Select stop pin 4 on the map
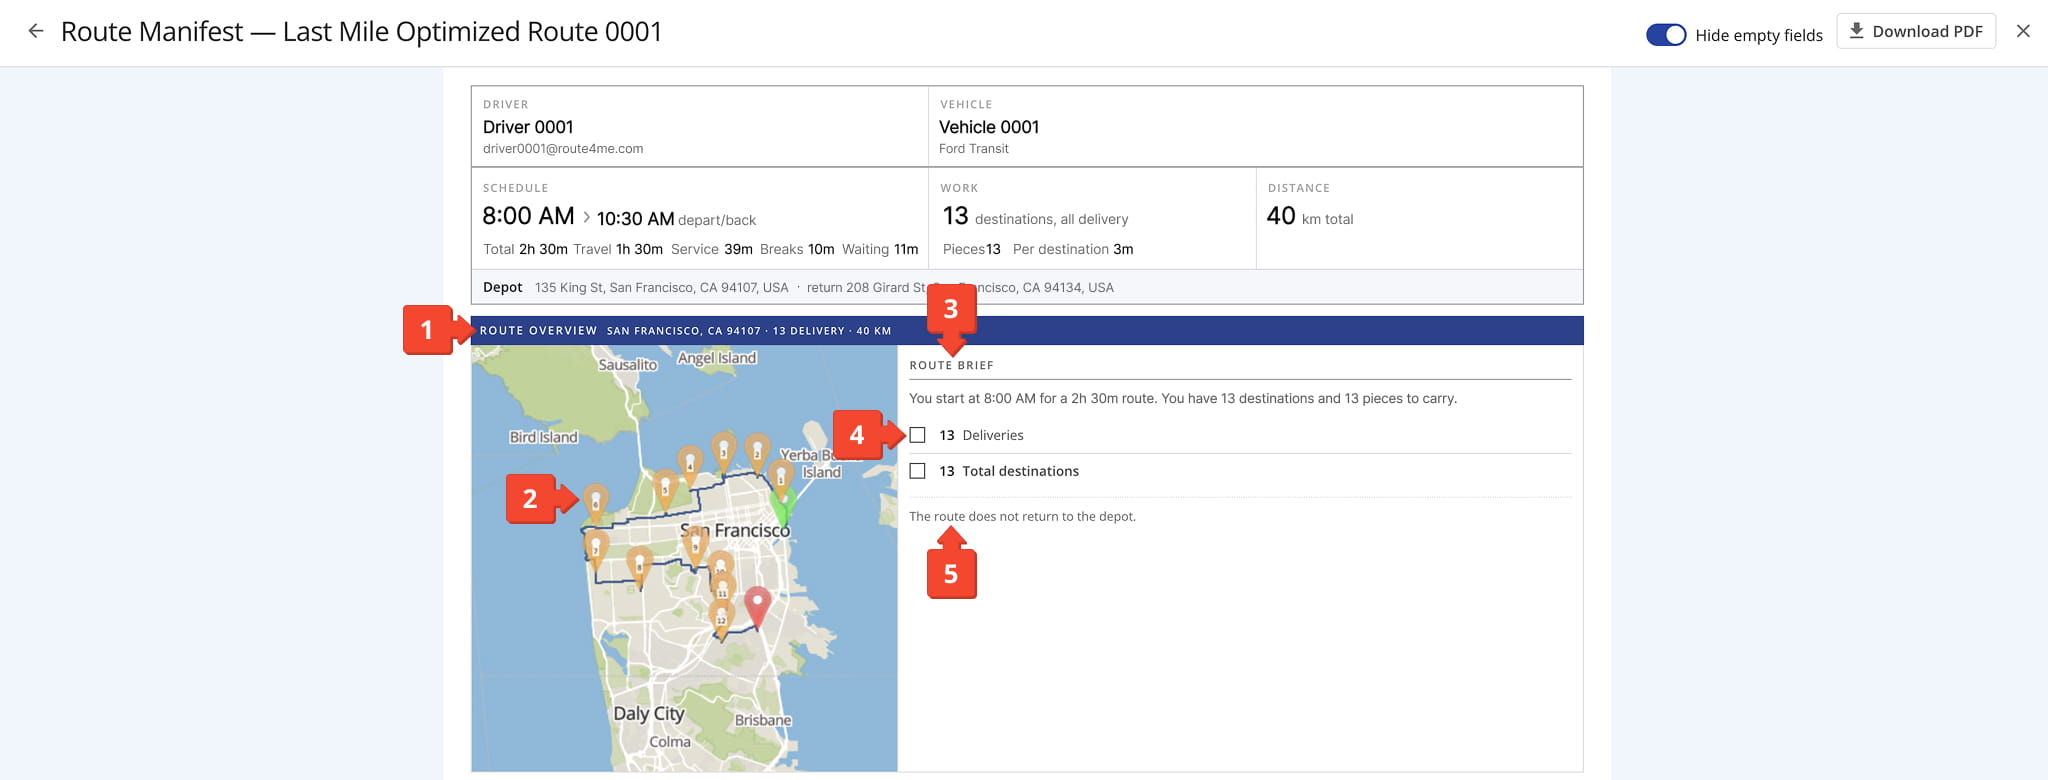 690,465
